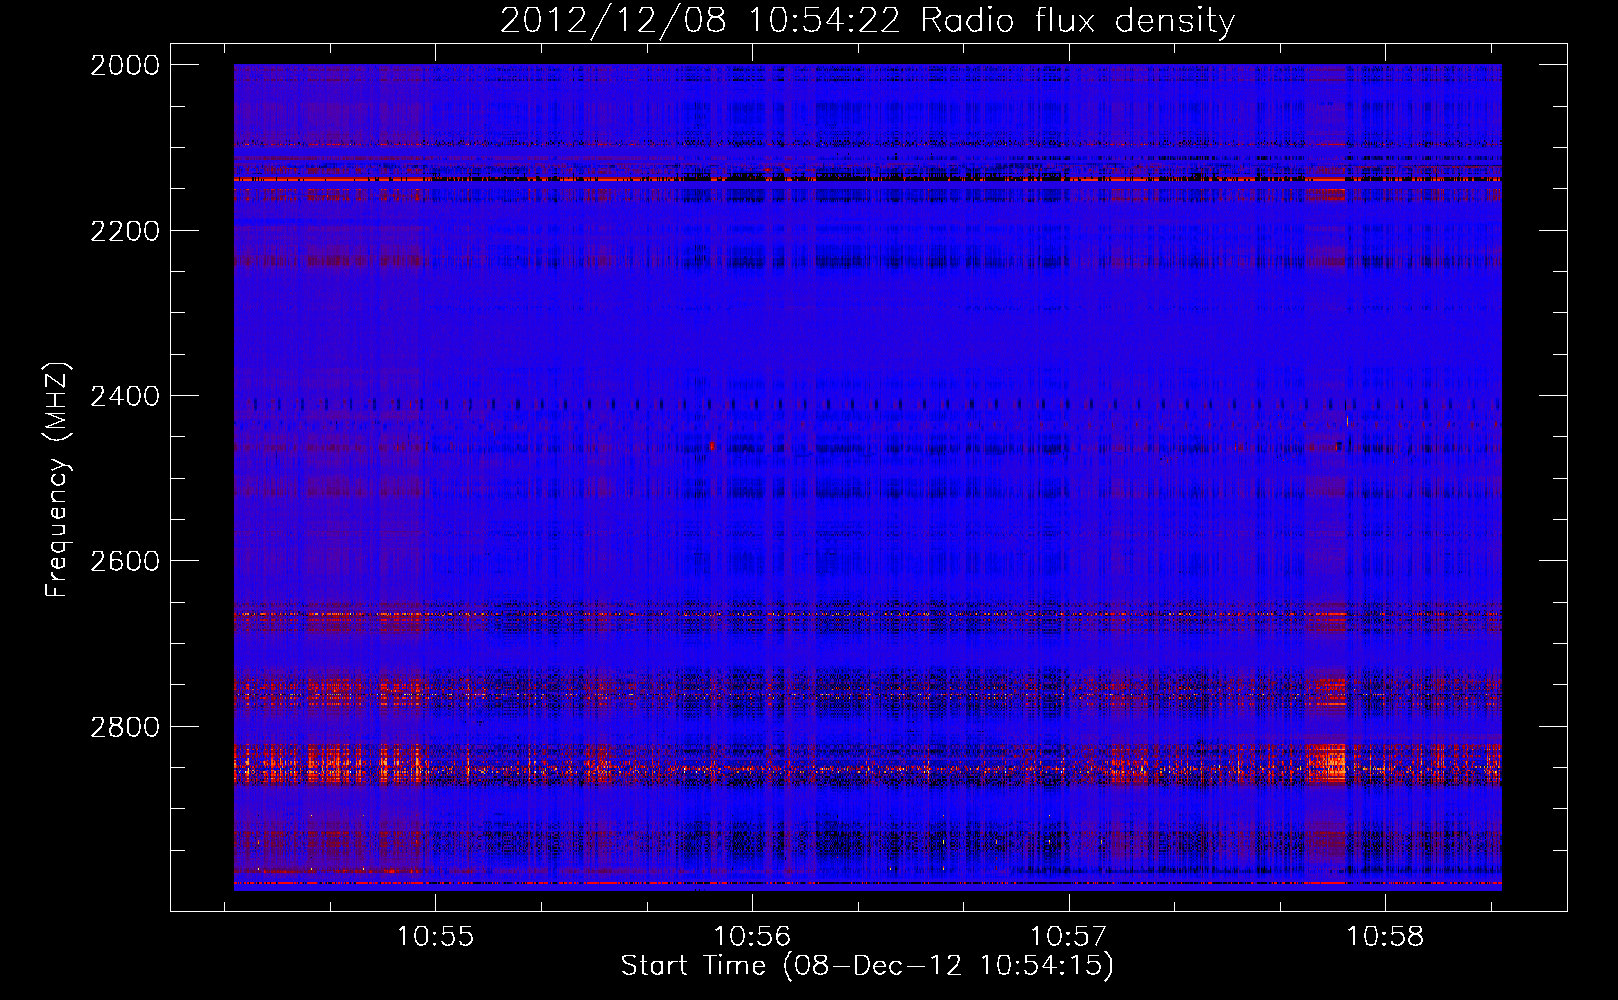
Task: Click the 2400 frequency axis label
Action: (x=125, y=396)
